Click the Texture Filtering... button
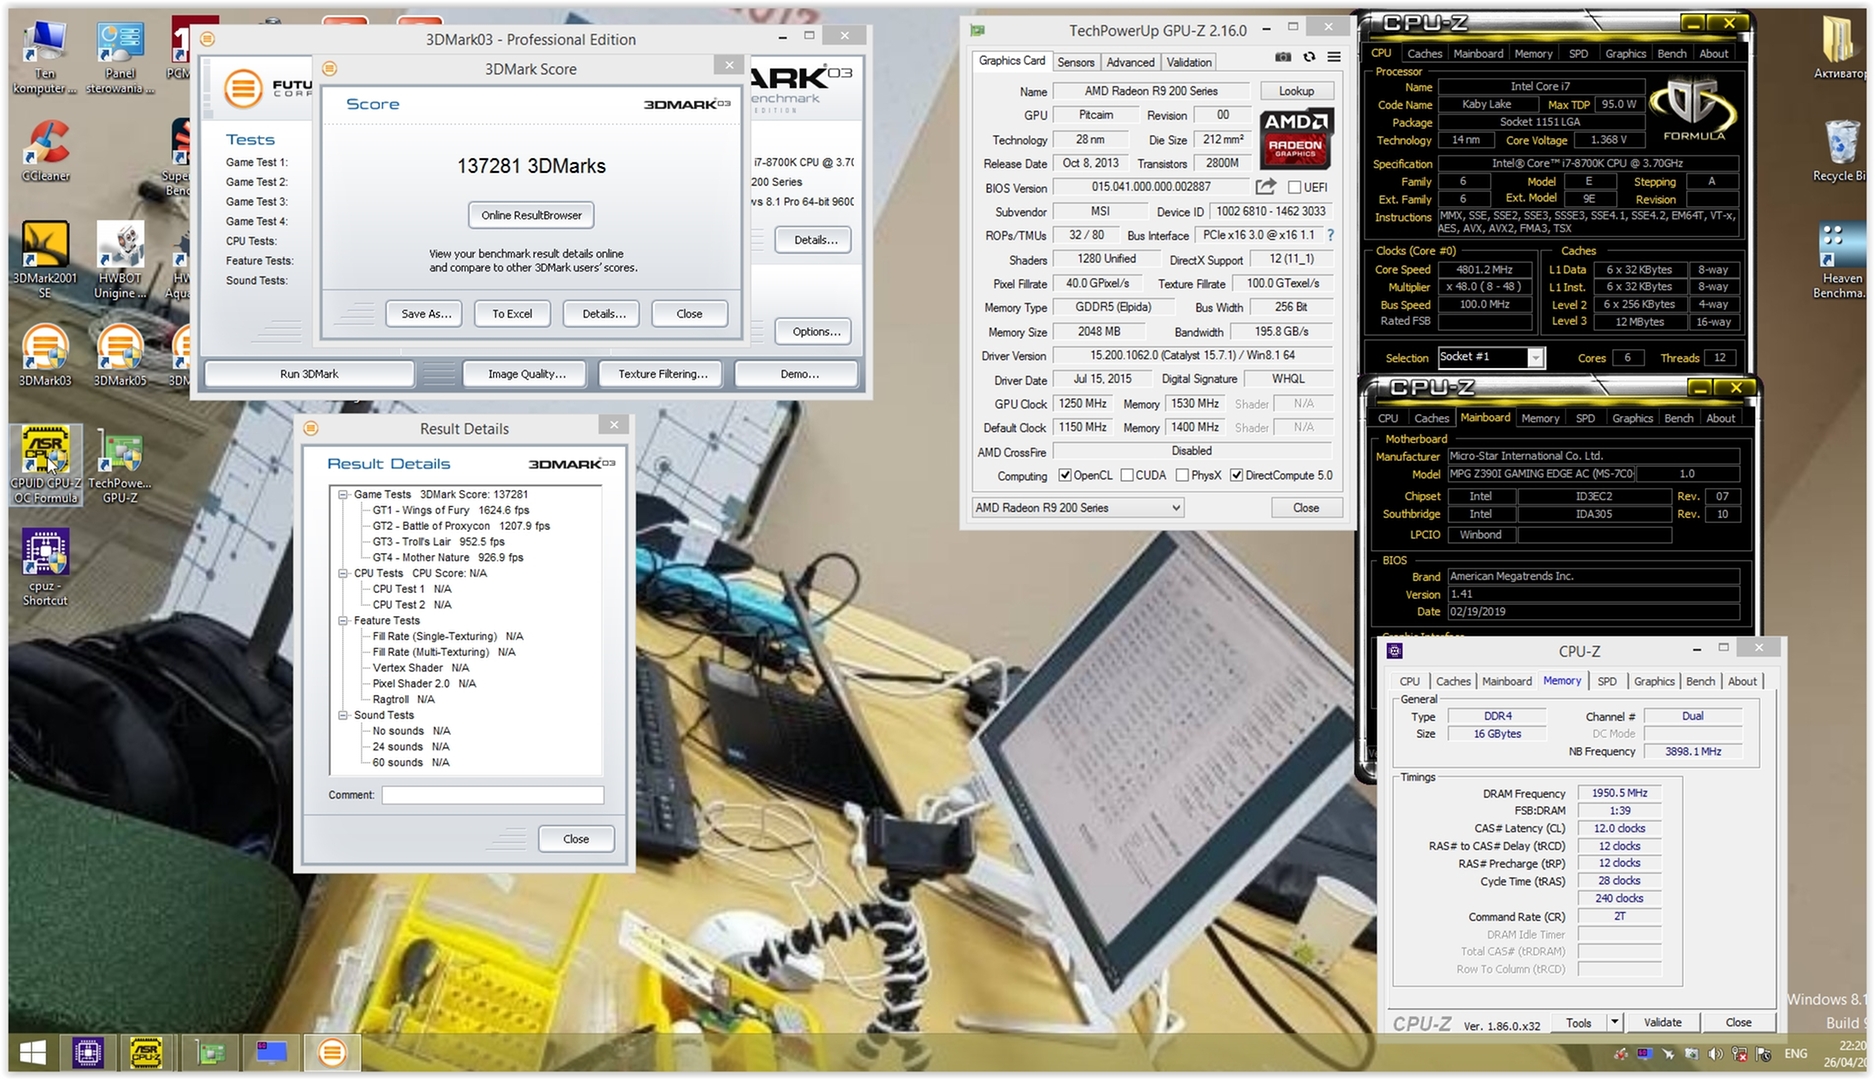Screen dimensions: 1875x1080 (662, 374)
